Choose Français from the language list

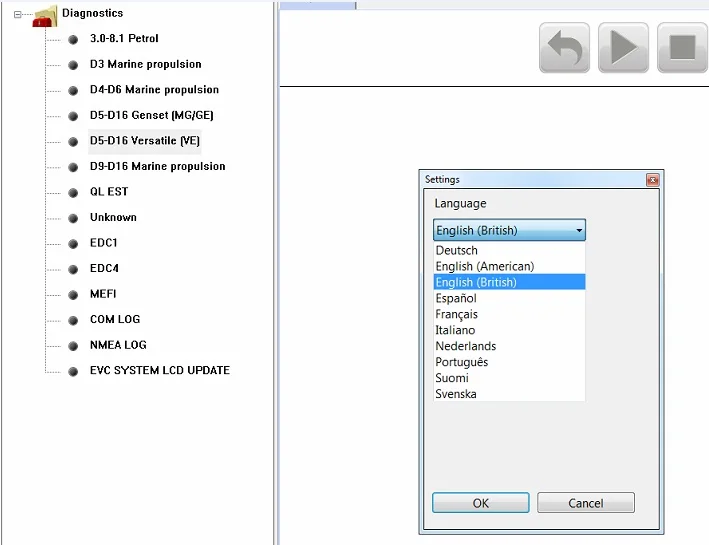509,314
